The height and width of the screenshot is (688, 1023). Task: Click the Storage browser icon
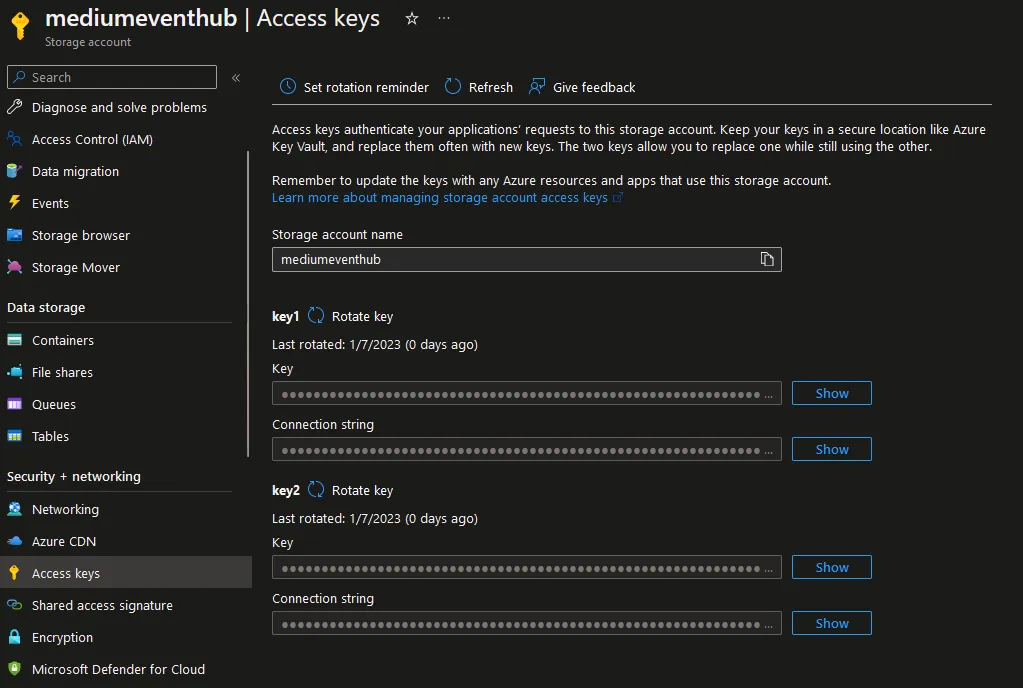[x=14, y=235]
